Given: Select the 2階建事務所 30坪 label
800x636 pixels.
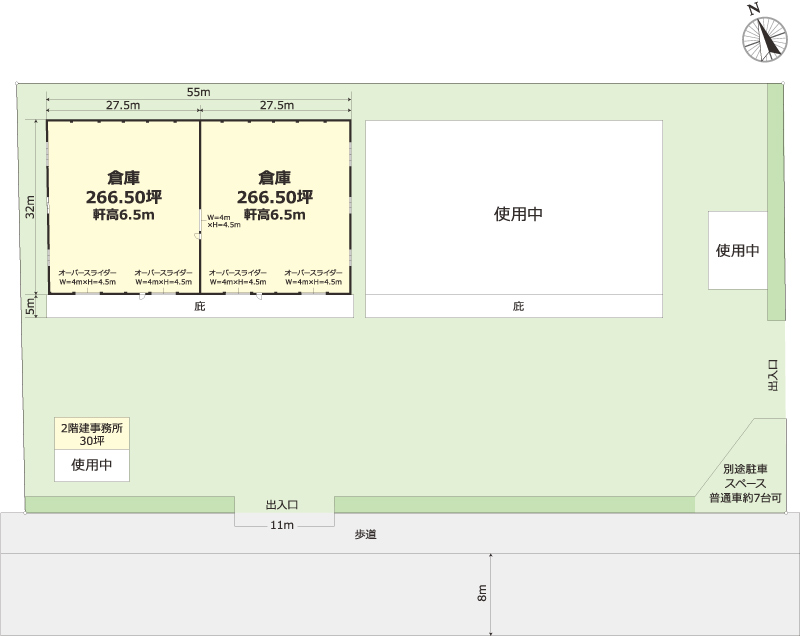Looking at the screenshot, I should 92,434.
